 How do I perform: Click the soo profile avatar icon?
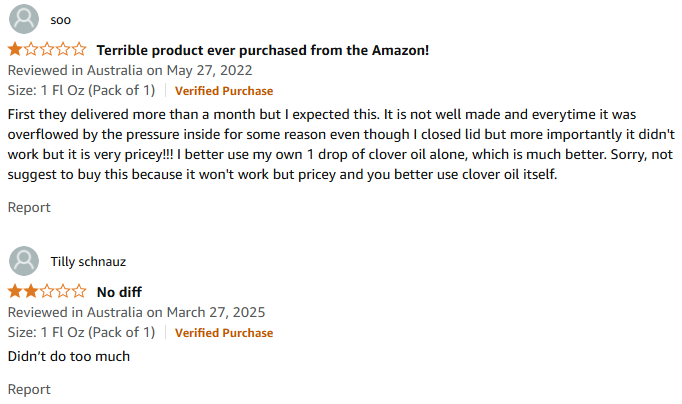(x=24, y=19)
